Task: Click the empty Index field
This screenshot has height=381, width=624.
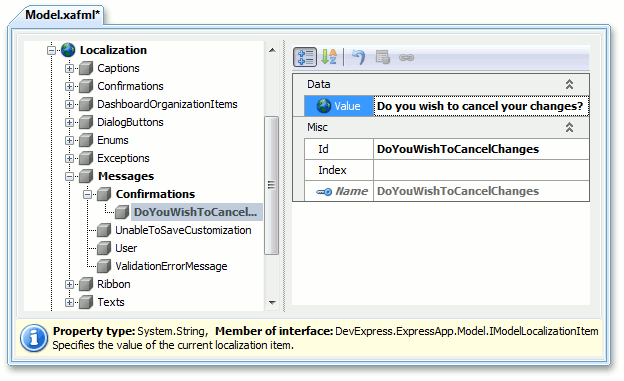Action: [x=481, y=170]
